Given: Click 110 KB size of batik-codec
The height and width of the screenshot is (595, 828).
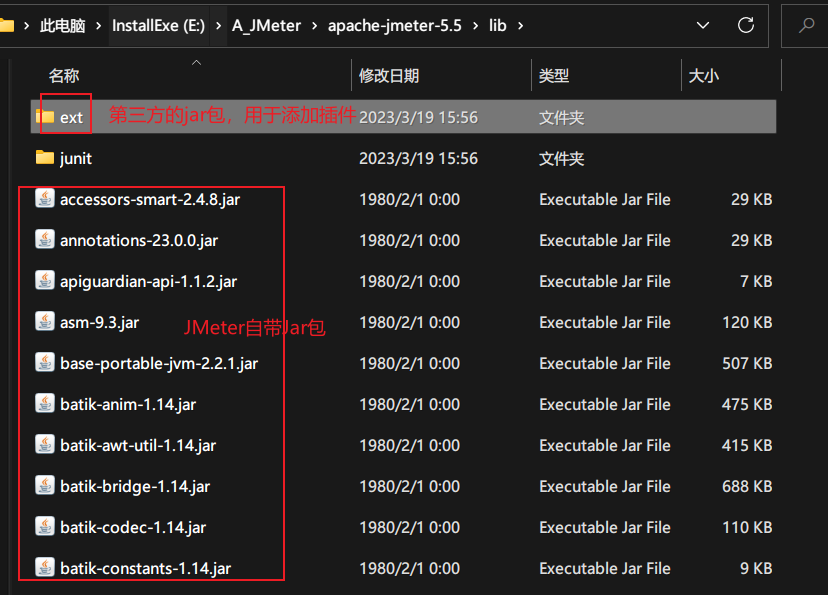Looking at the screenshot, I should (747, 527).
